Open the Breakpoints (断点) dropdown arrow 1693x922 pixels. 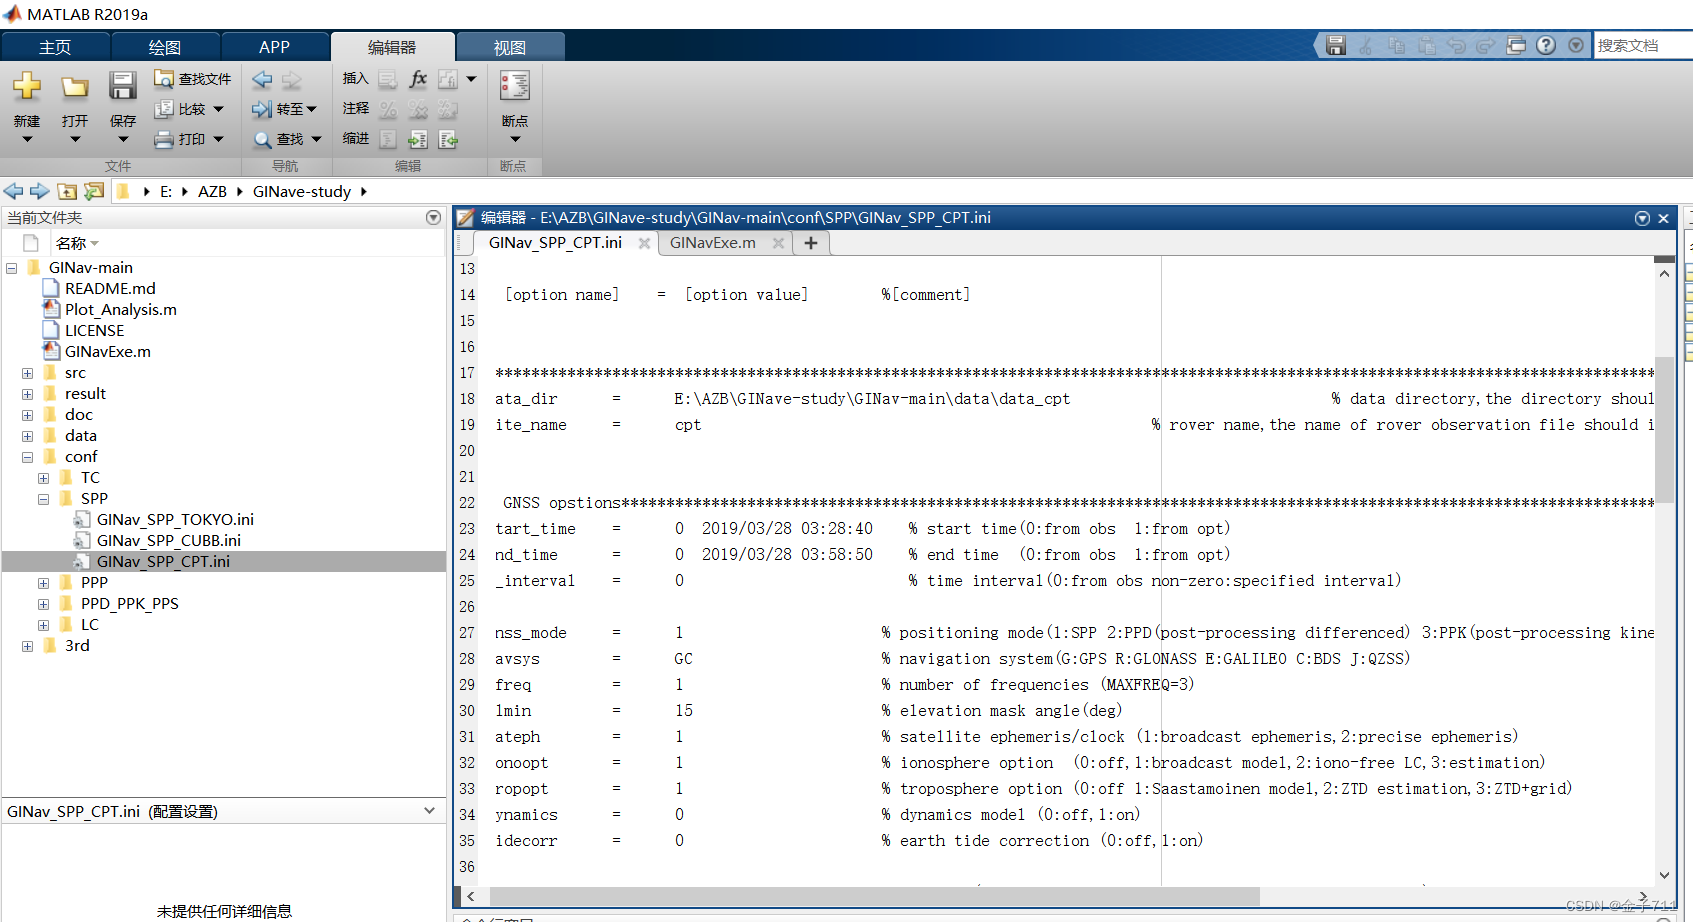tap(515, 139)
